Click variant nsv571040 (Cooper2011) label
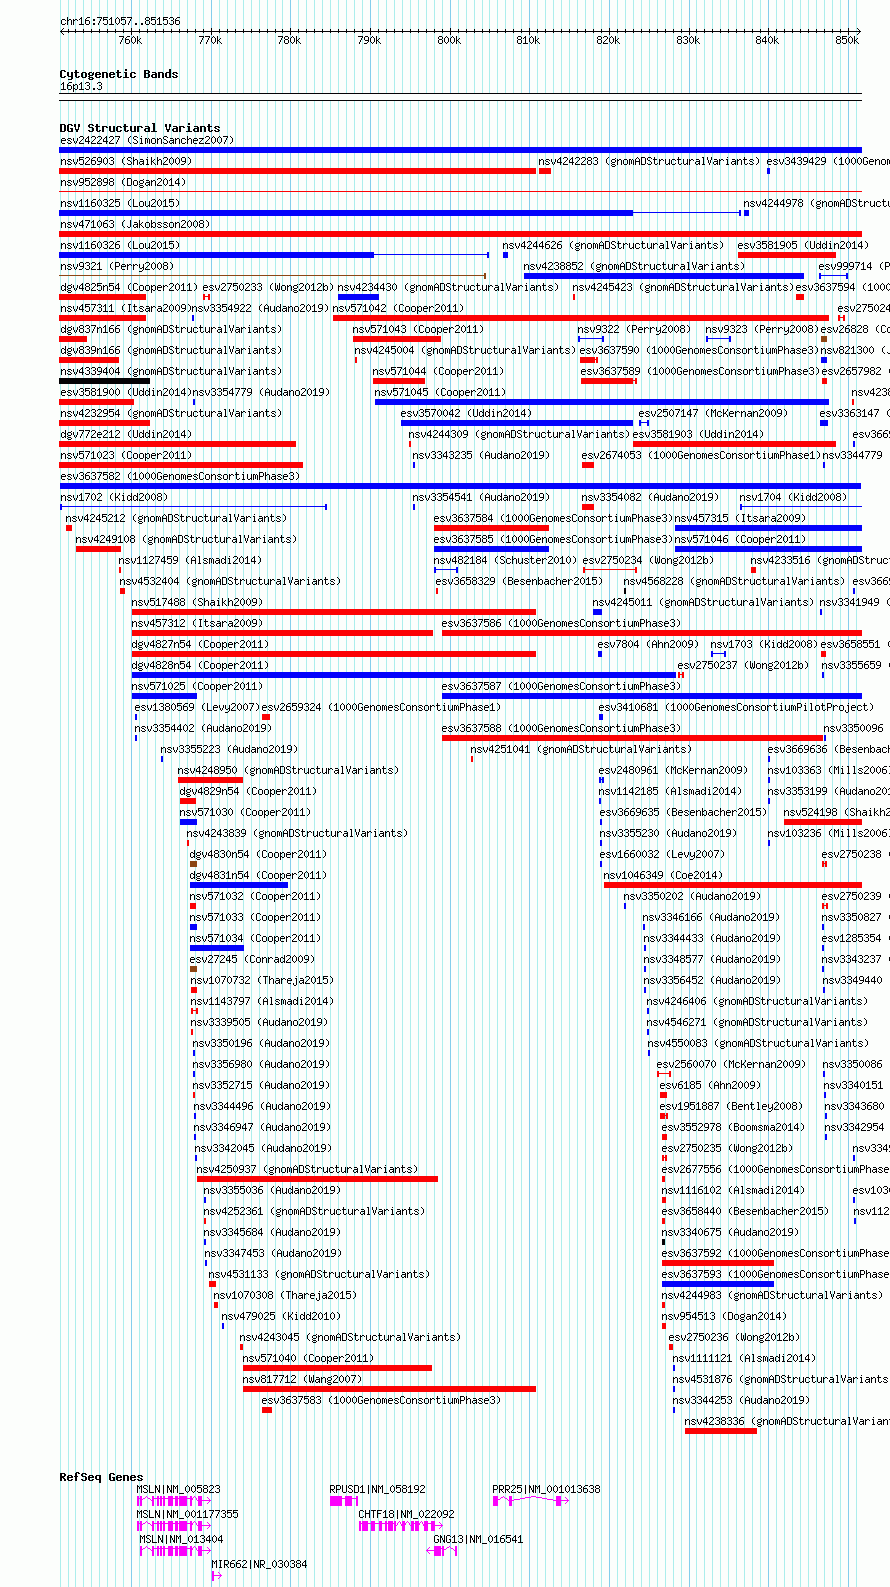Viewport: 890px width, 1587px height. point(308,1358)
